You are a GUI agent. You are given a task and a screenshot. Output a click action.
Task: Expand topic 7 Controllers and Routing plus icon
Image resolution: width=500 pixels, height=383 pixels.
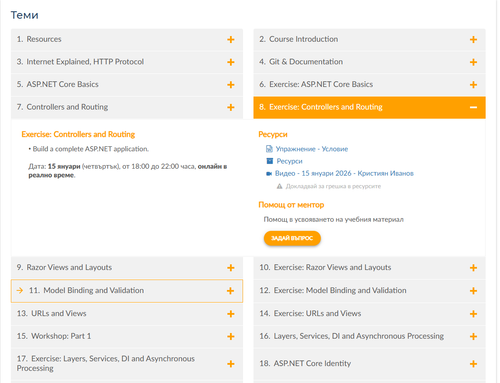(230, 107)
